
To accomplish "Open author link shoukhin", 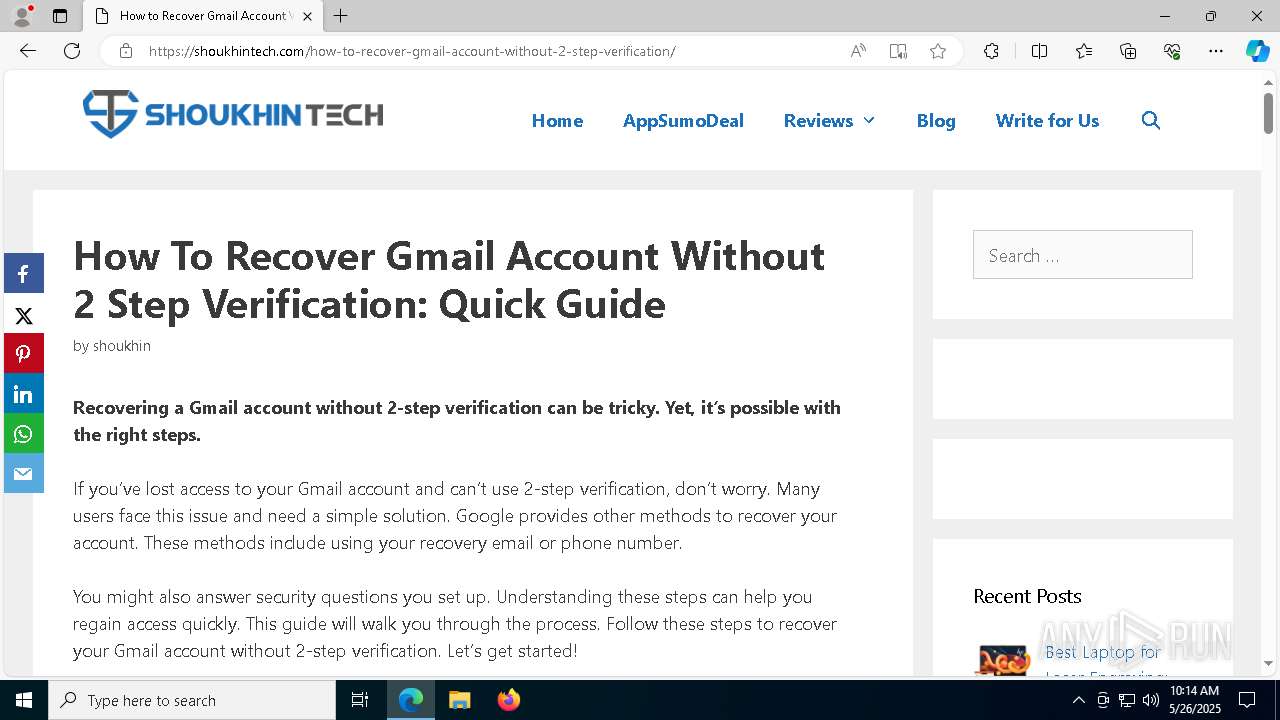I will [122, 346].
